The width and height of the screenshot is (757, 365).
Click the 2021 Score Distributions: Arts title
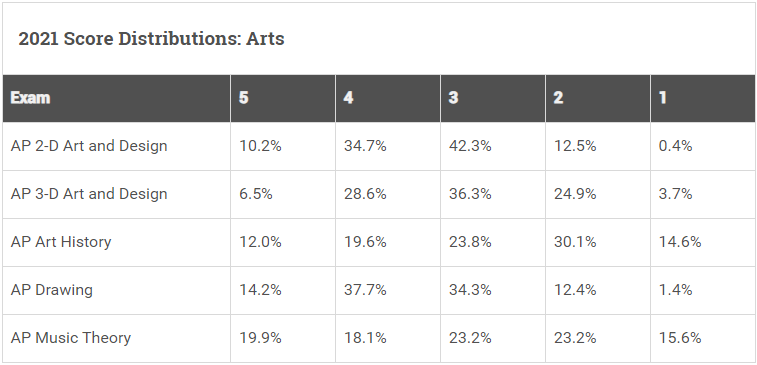click(151, 39)
